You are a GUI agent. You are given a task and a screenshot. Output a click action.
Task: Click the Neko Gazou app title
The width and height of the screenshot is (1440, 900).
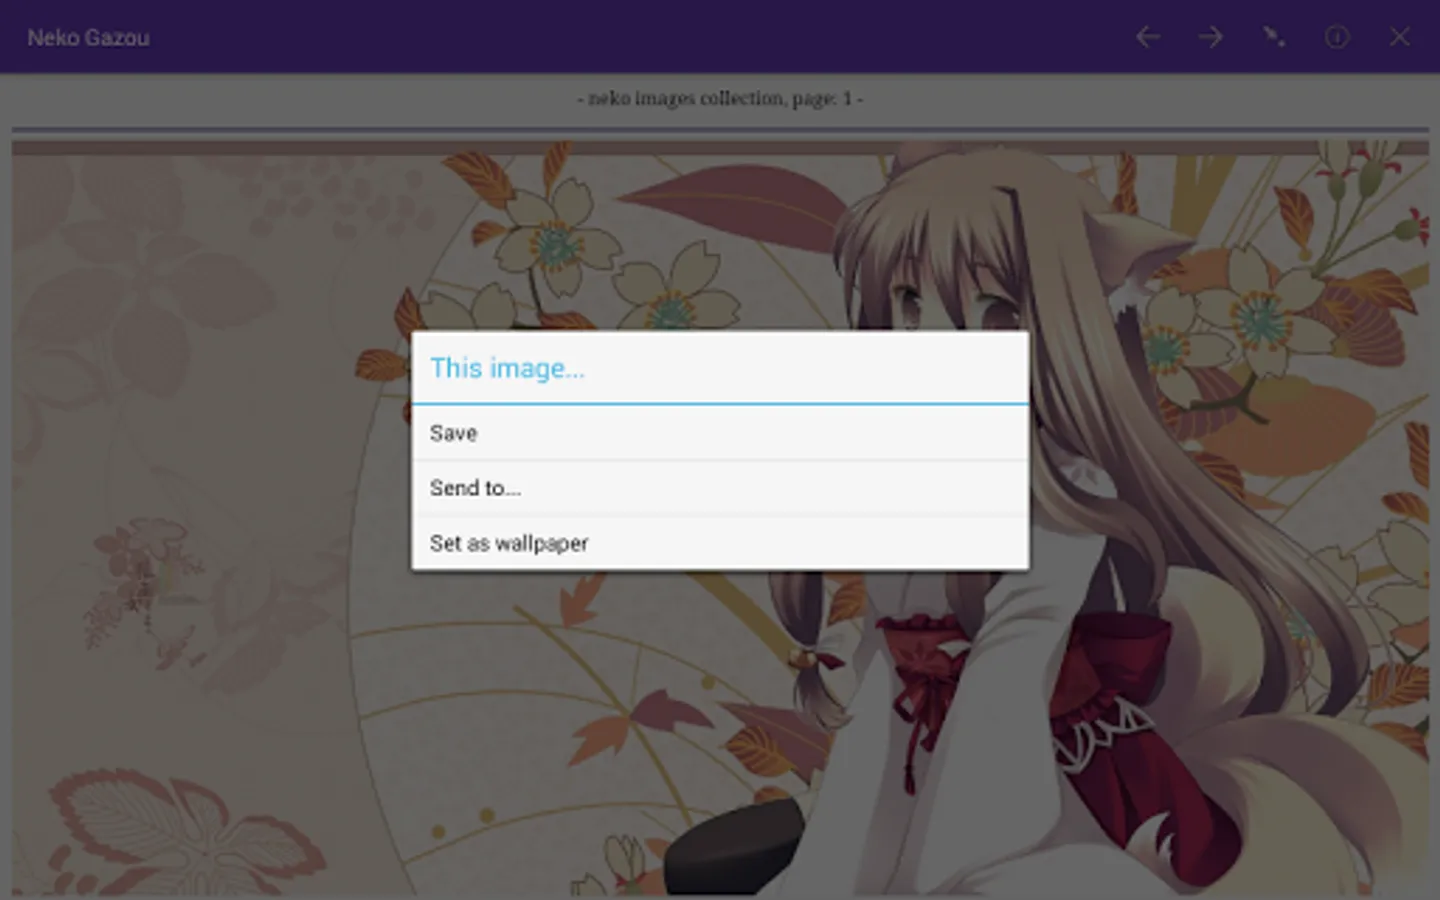click(88, 38)
